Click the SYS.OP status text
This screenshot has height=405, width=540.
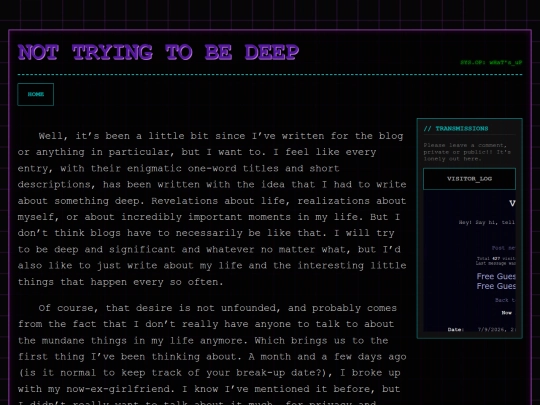point(491,62)
